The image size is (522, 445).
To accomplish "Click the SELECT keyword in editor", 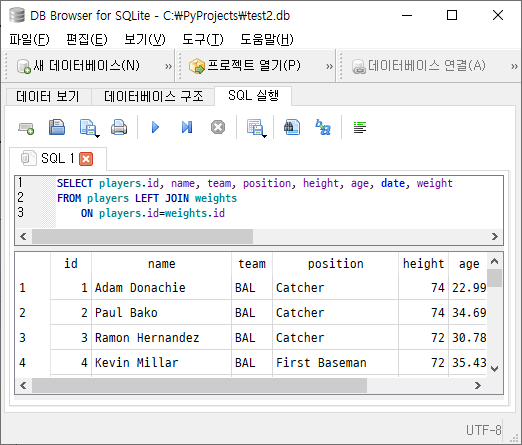I will click(x=75, y=183).
